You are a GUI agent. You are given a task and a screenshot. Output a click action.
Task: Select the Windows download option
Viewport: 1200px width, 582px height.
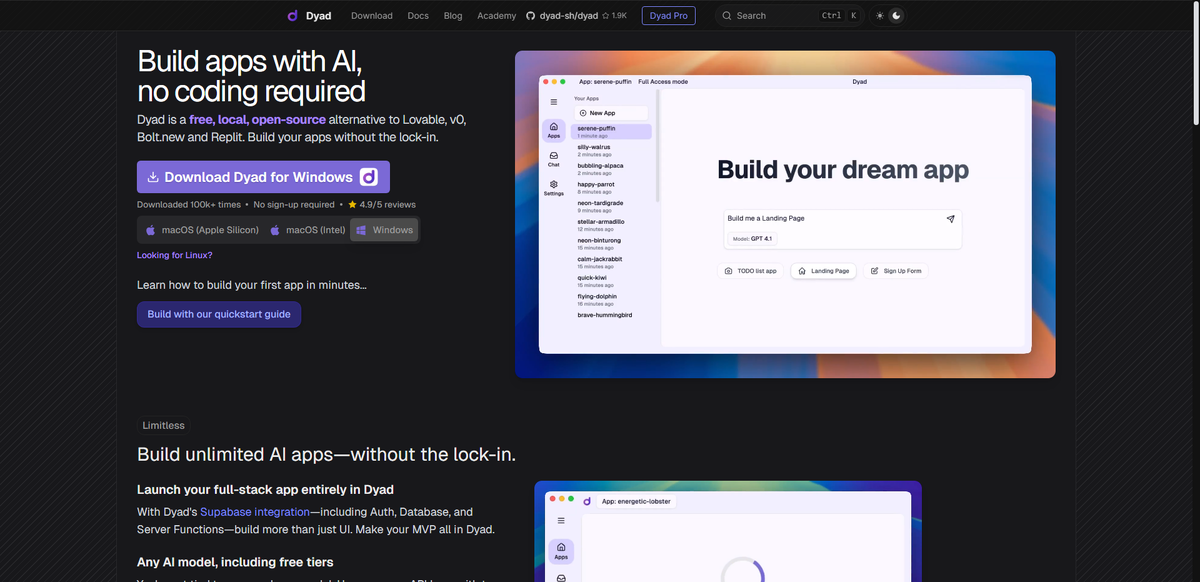[x=384, y=230]
